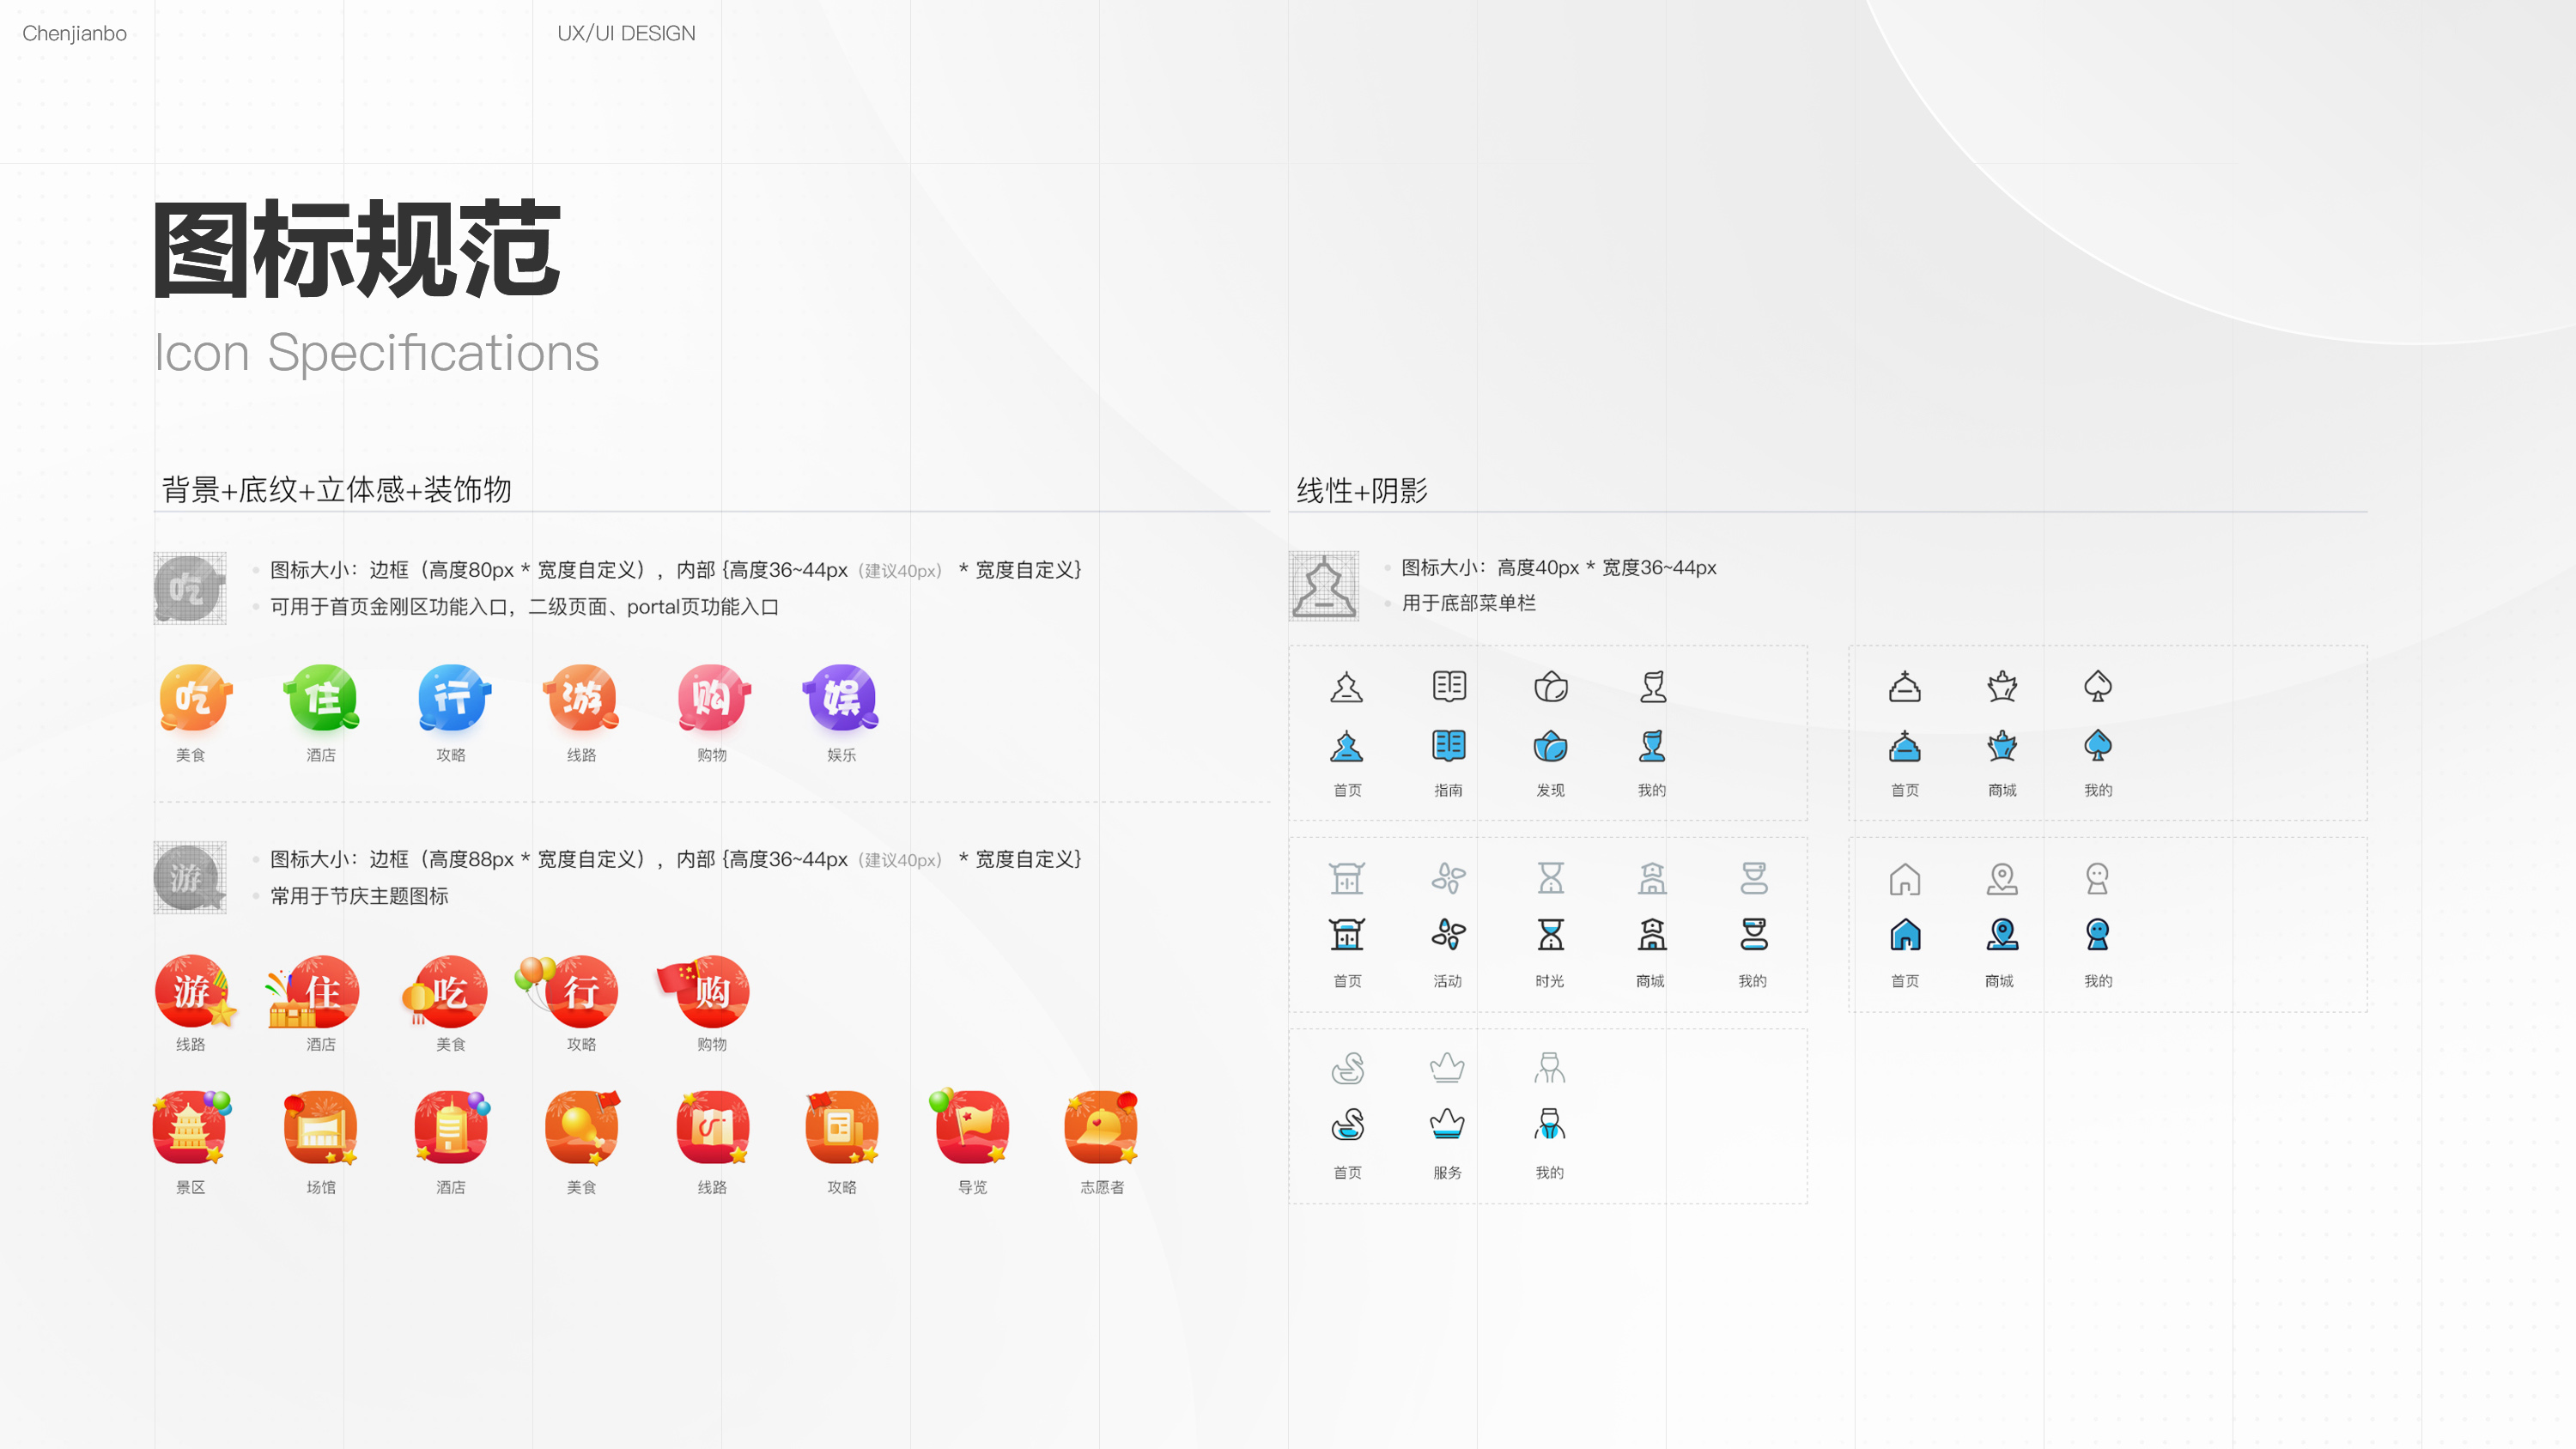Select the blue 攻略 guide icon
This screenshot has width=2576, height=1449.
453,698
